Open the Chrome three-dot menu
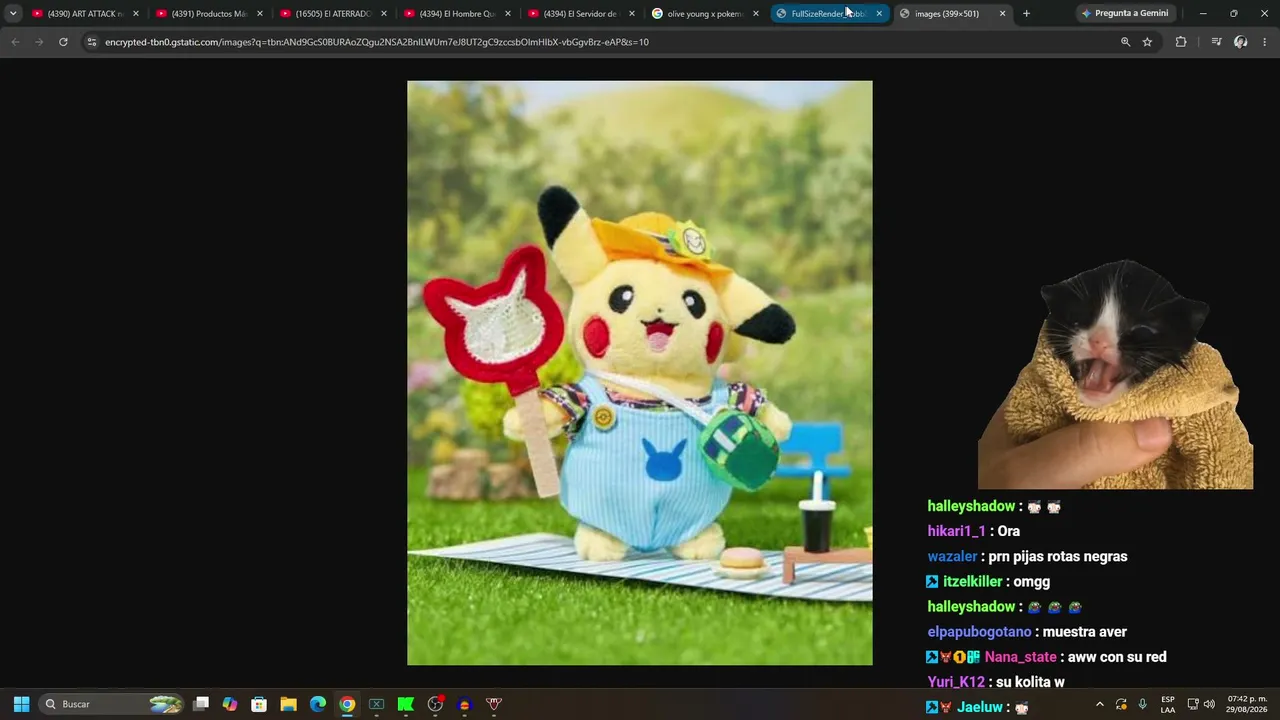Screen dimensions: 1280x720 [1265, 42]
